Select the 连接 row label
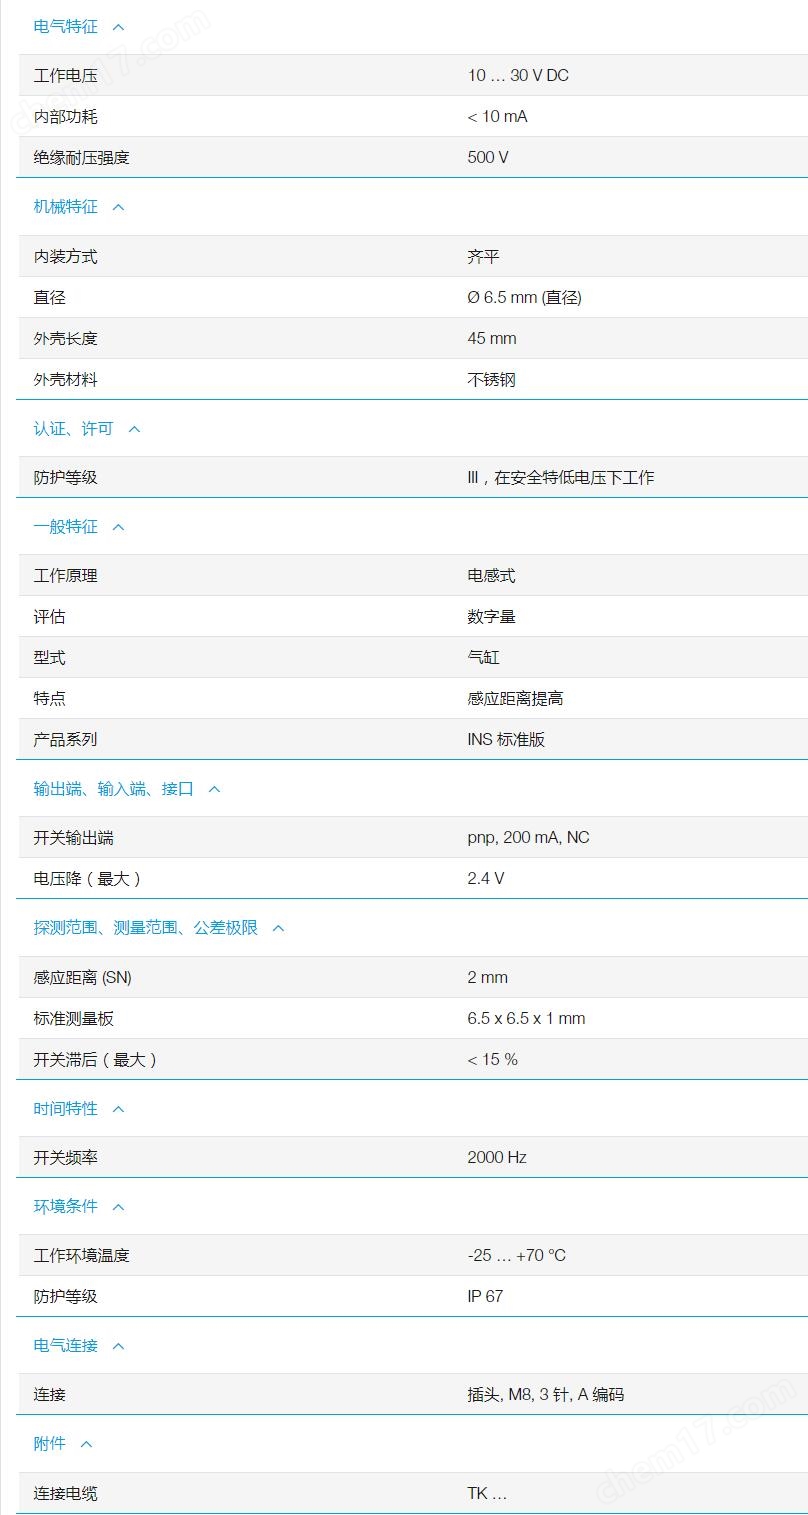This screenshot has height=1515, width=808. [x=50, y=1395]
